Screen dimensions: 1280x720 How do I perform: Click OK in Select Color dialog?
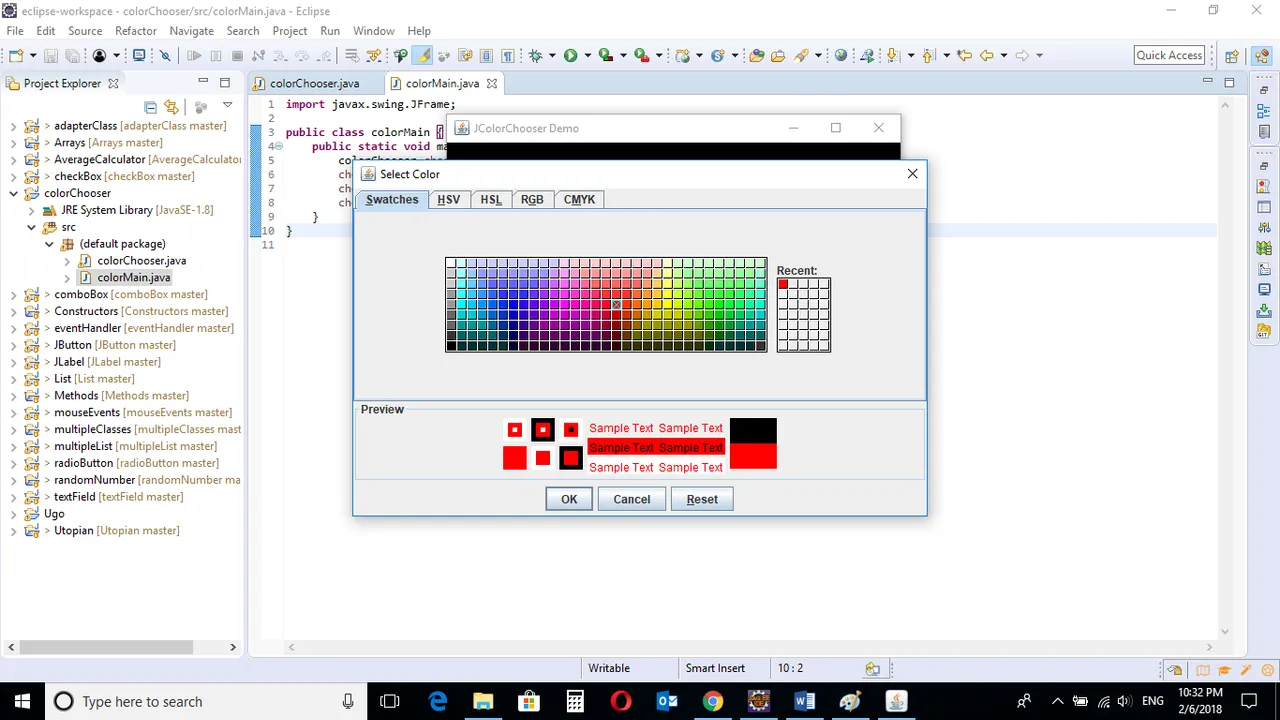pyautogui.click(x=569, y=499)
